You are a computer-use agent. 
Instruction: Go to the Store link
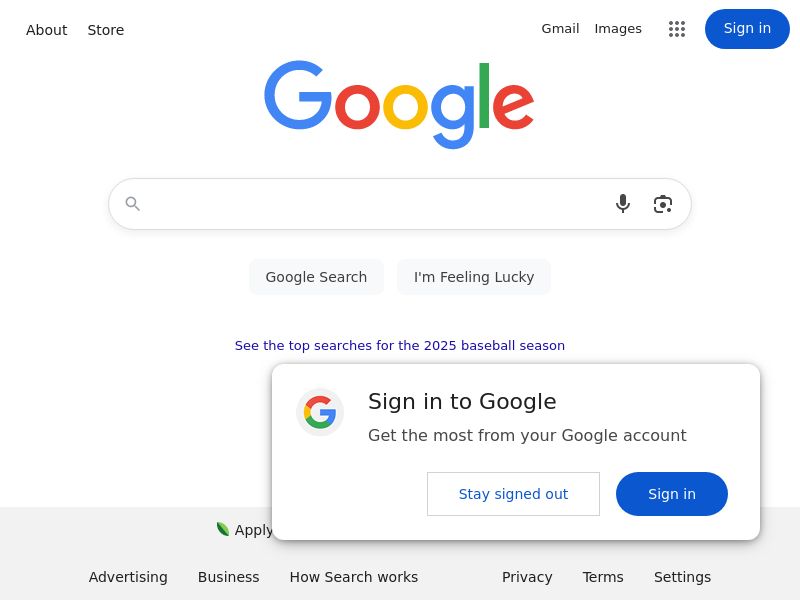coord(106,30)
